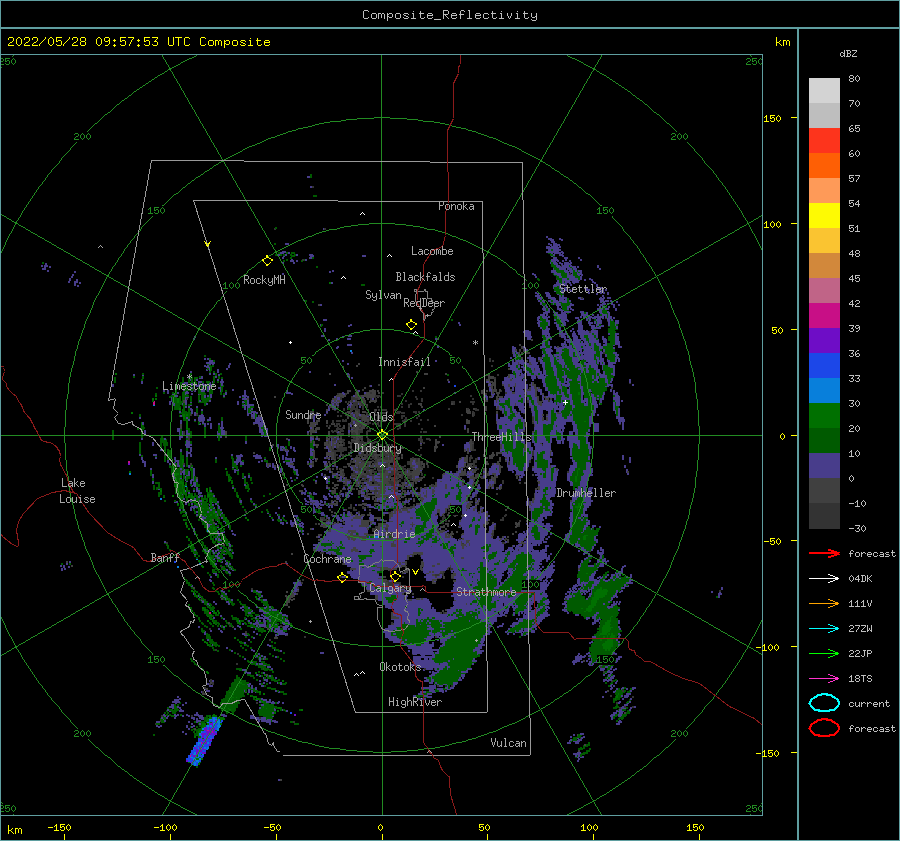Click the HighRiver city label

tap(415, 702)
